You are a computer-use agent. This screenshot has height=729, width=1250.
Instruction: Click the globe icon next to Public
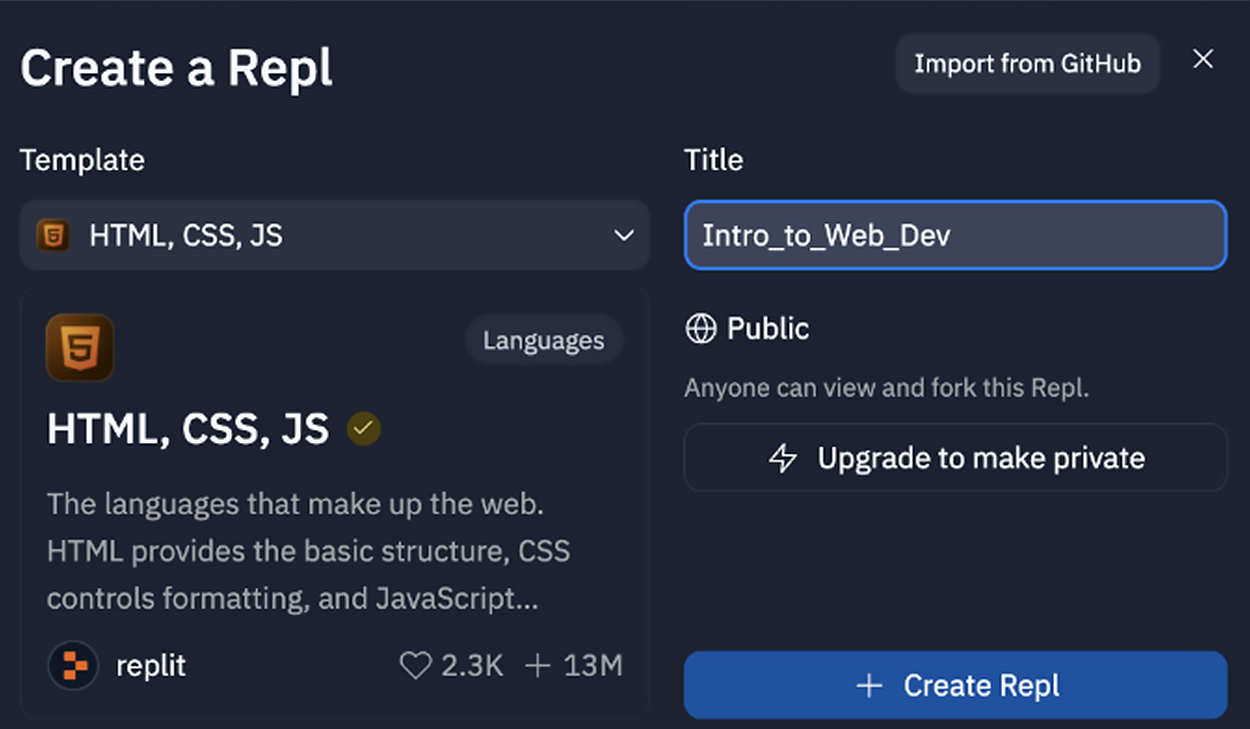click(x=701, y=328)
